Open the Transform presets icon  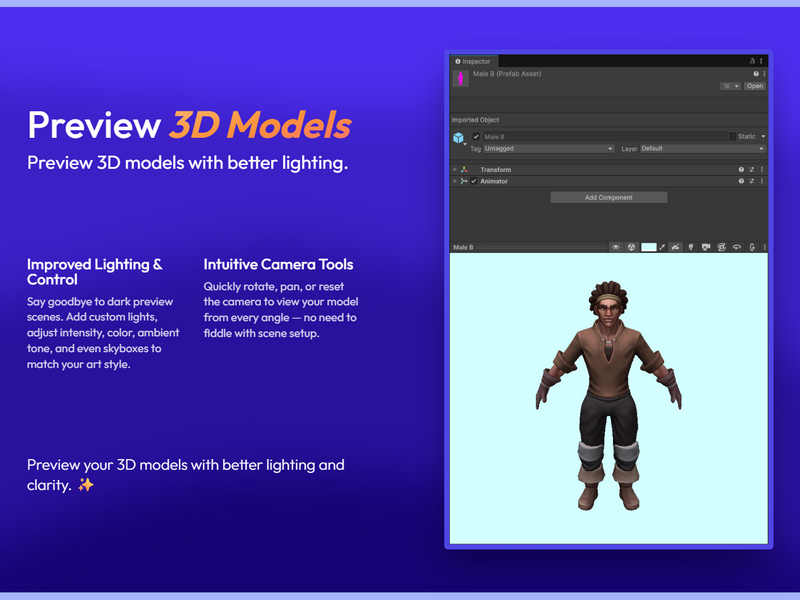click(752, 169)
